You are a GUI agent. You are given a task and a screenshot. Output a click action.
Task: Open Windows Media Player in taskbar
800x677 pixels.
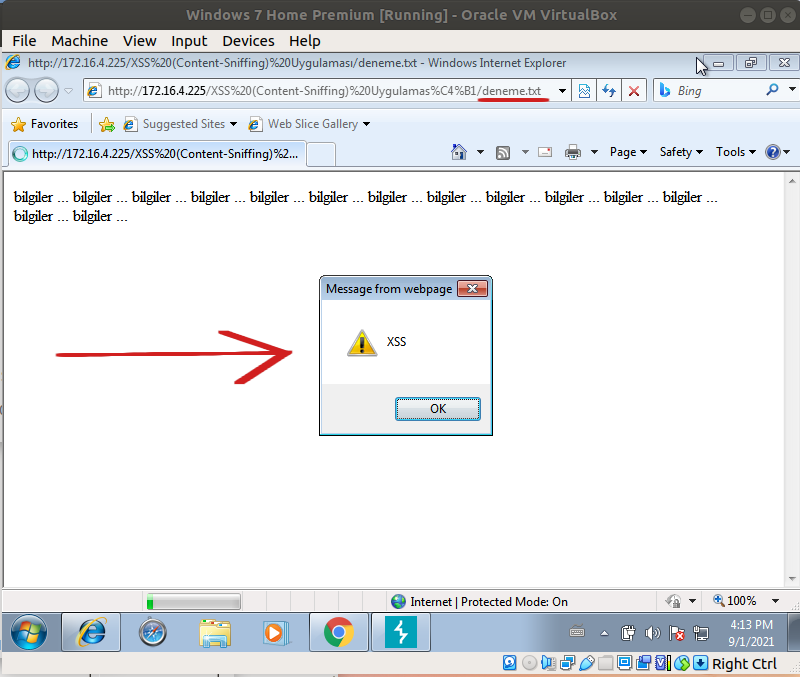[276, 633]
